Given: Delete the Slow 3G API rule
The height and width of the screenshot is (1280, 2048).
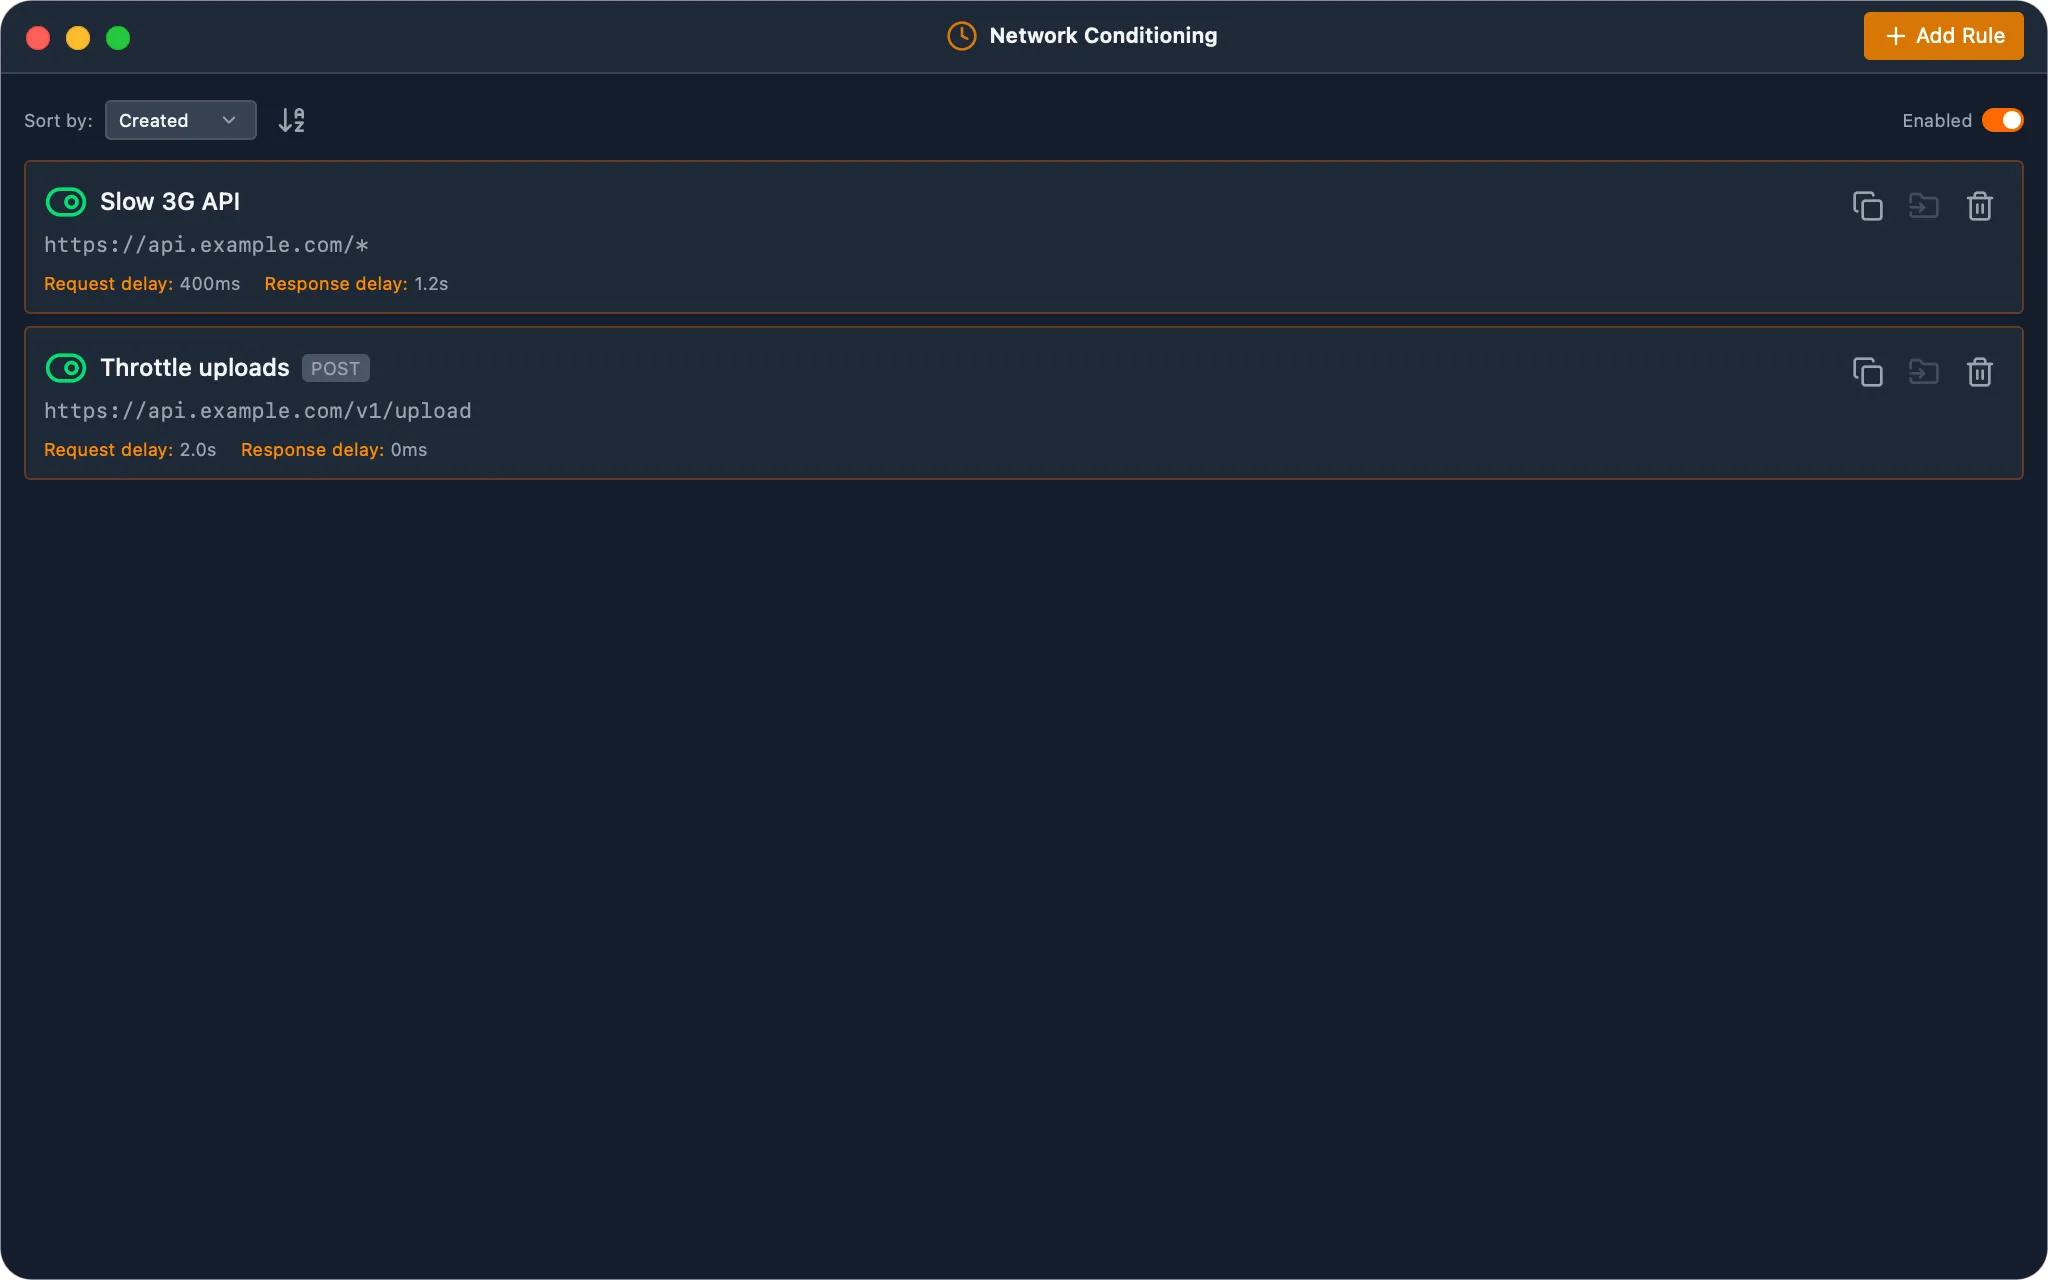Looking at the screenshot, I should pyautogui.click(x=1979, y=206).
